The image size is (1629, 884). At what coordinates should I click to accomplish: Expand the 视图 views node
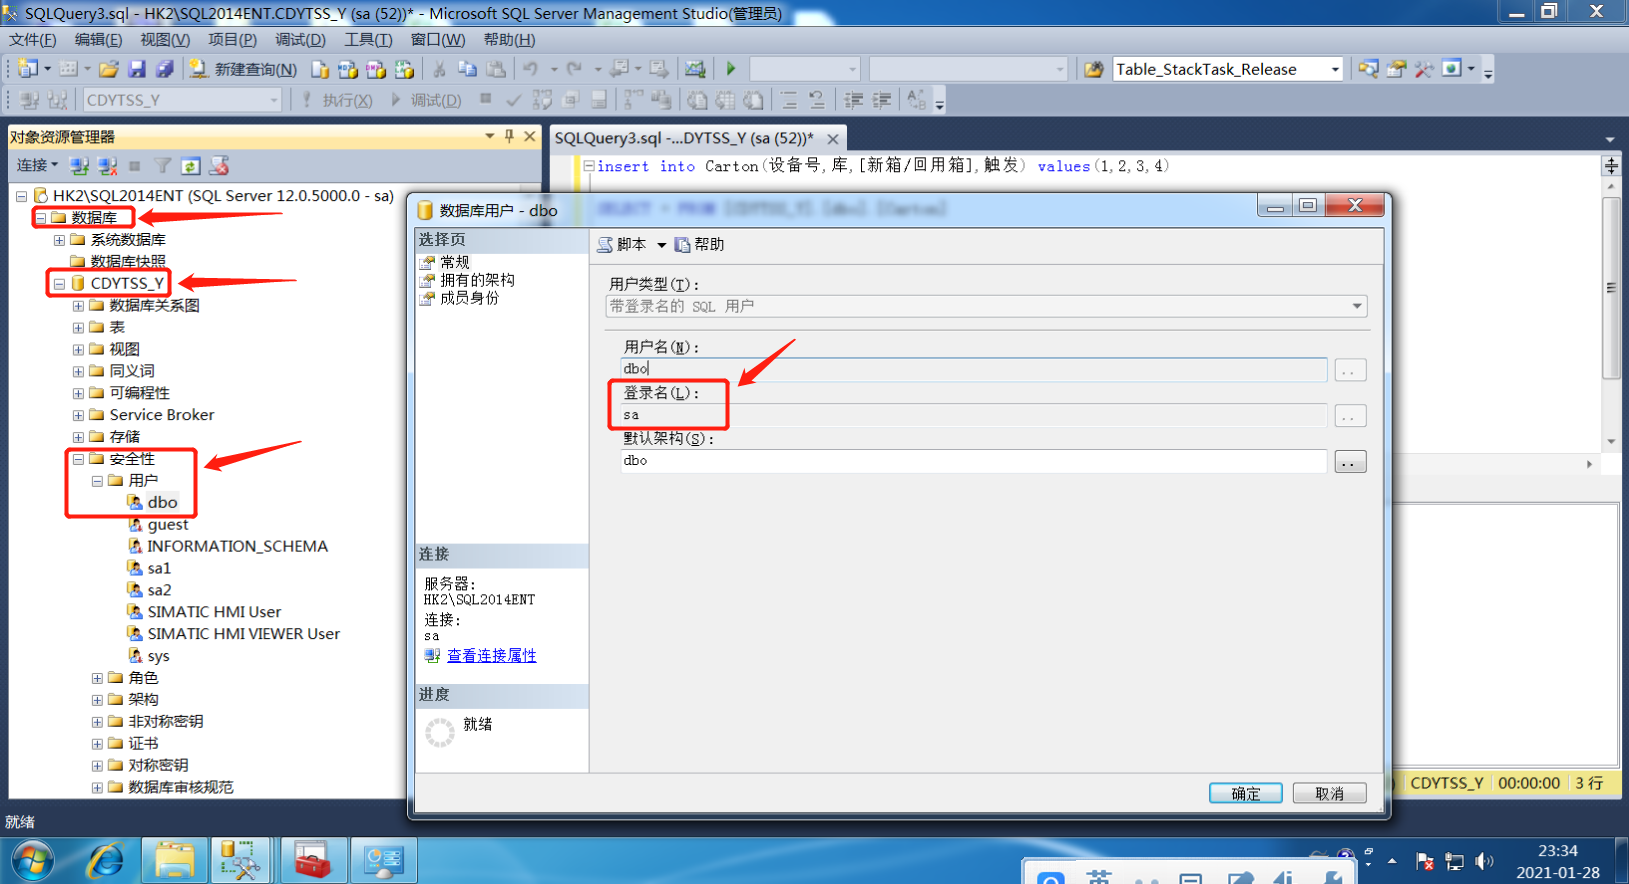tap(78, 349)
